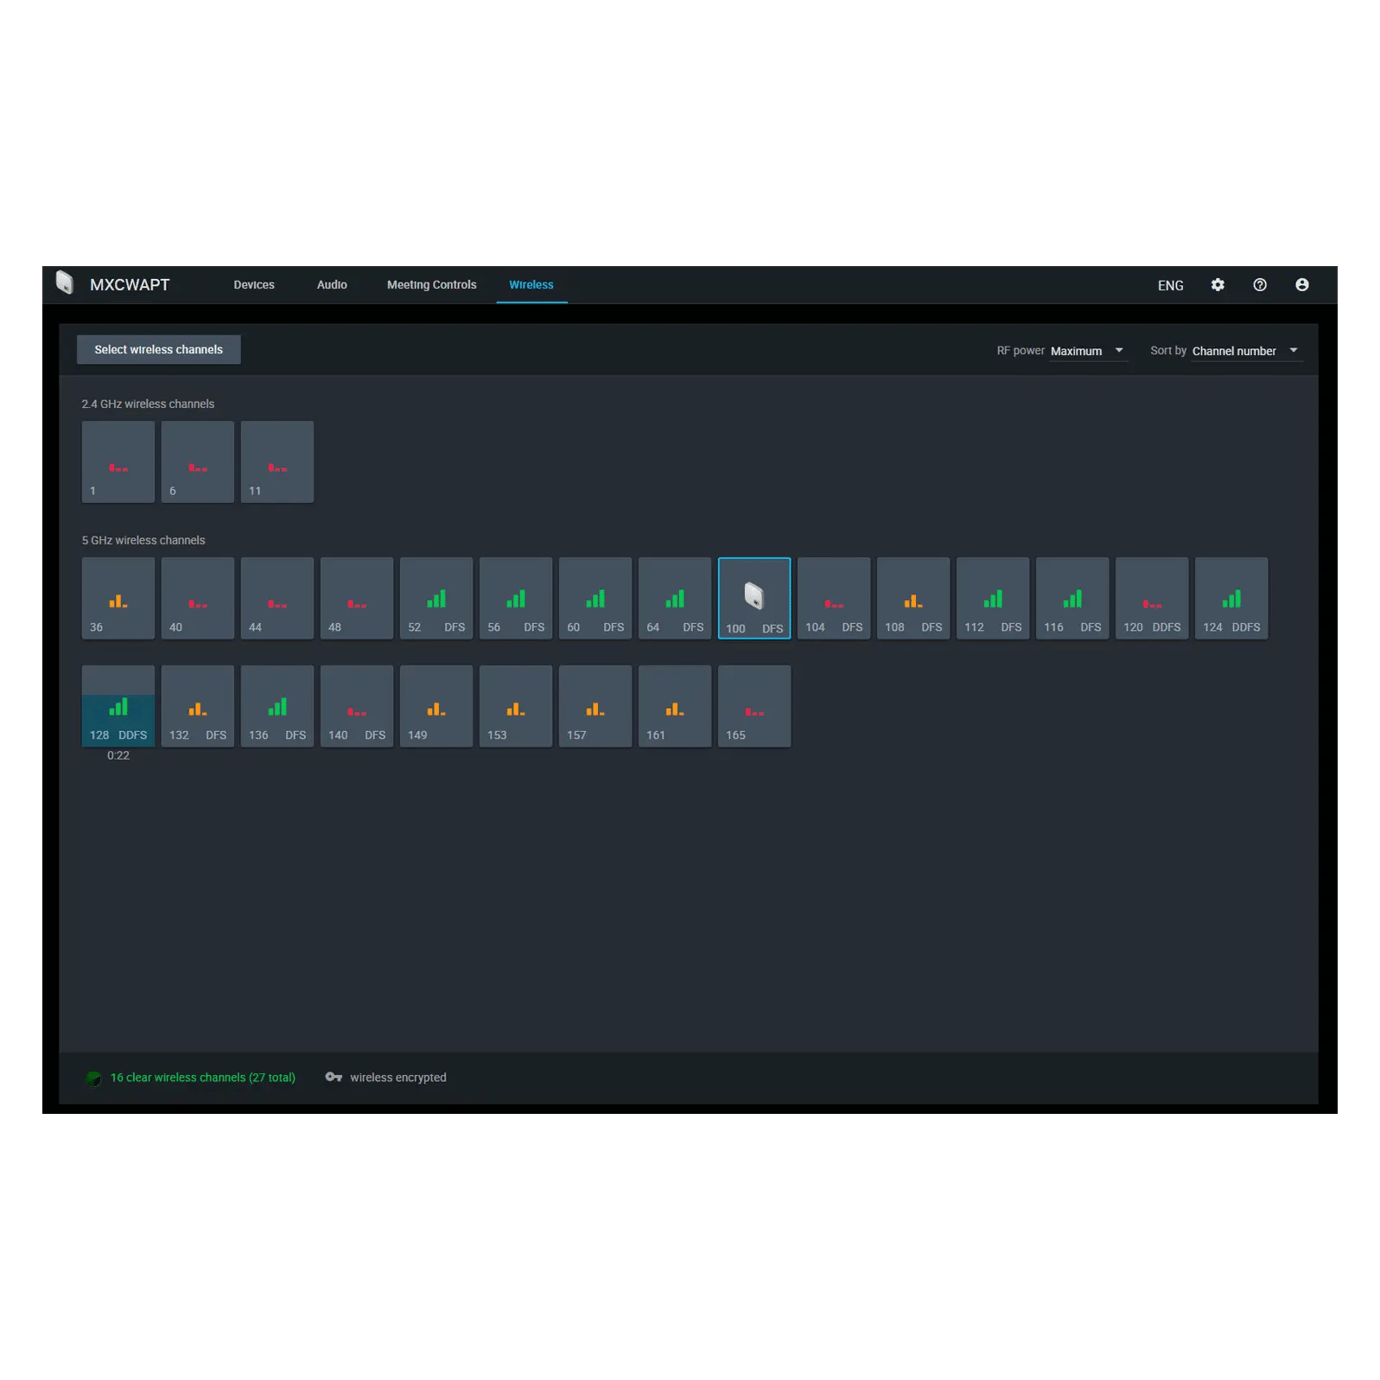Choose channel 149 tile
The width and height of the screenshot is (1380, 1380).
(x=436, y=706)
